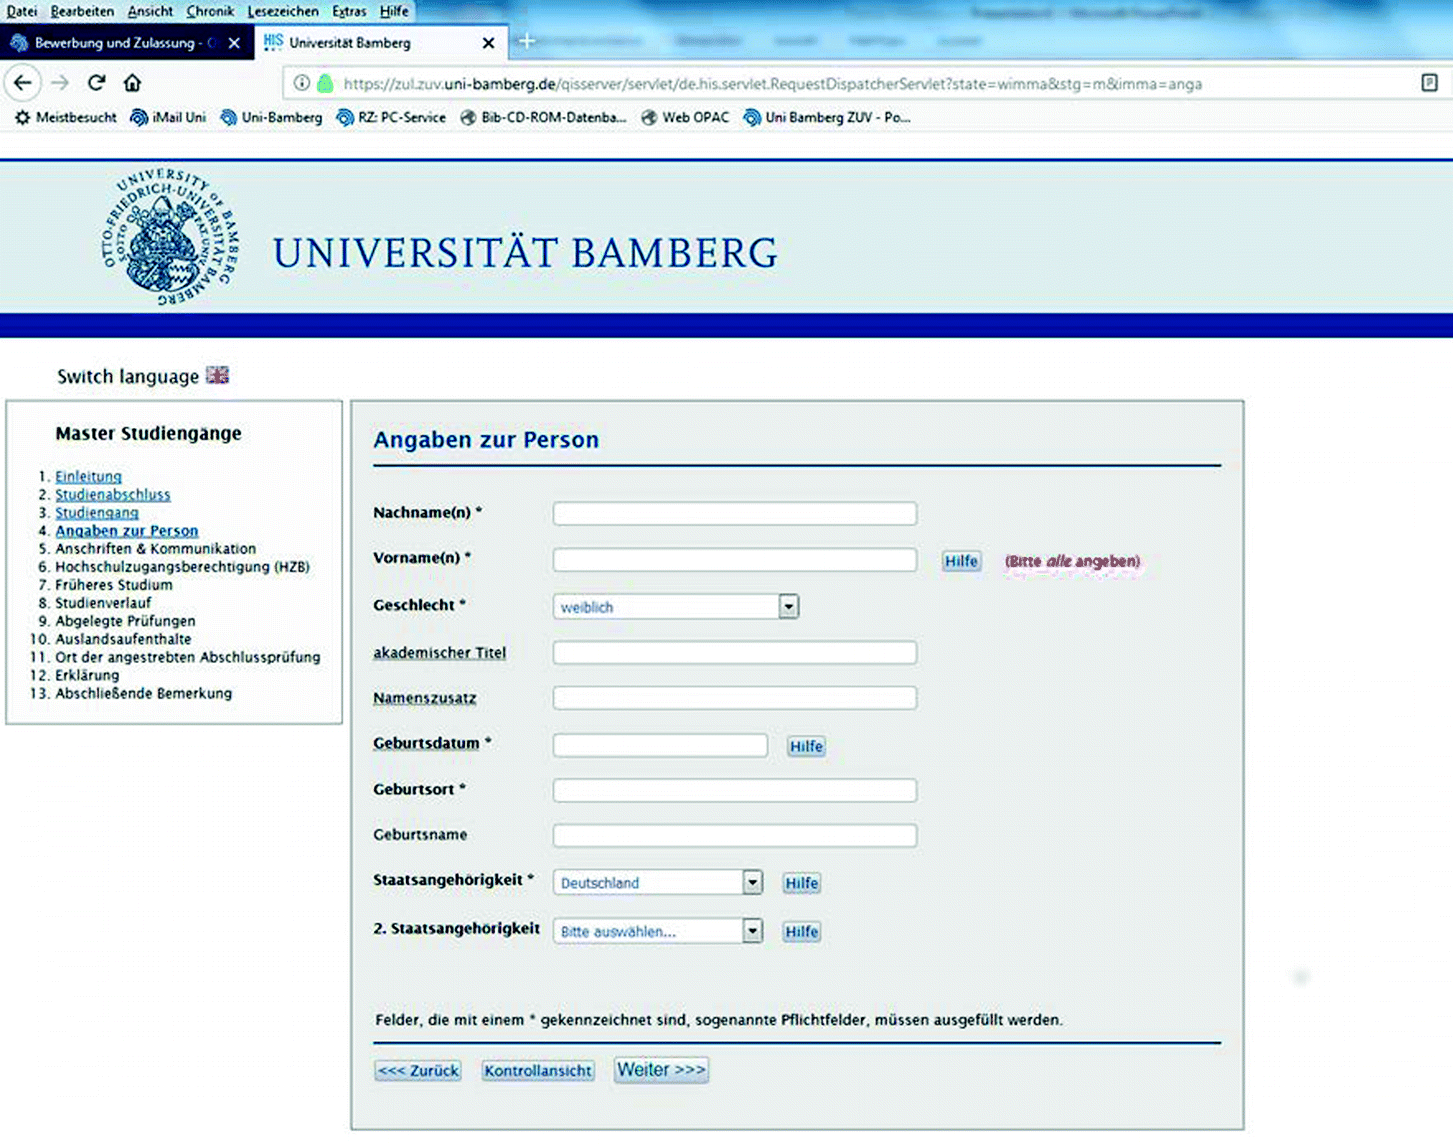Click the Namenszusatz input field
This screenshot has height=1144, width=1453.
(735, 698)
